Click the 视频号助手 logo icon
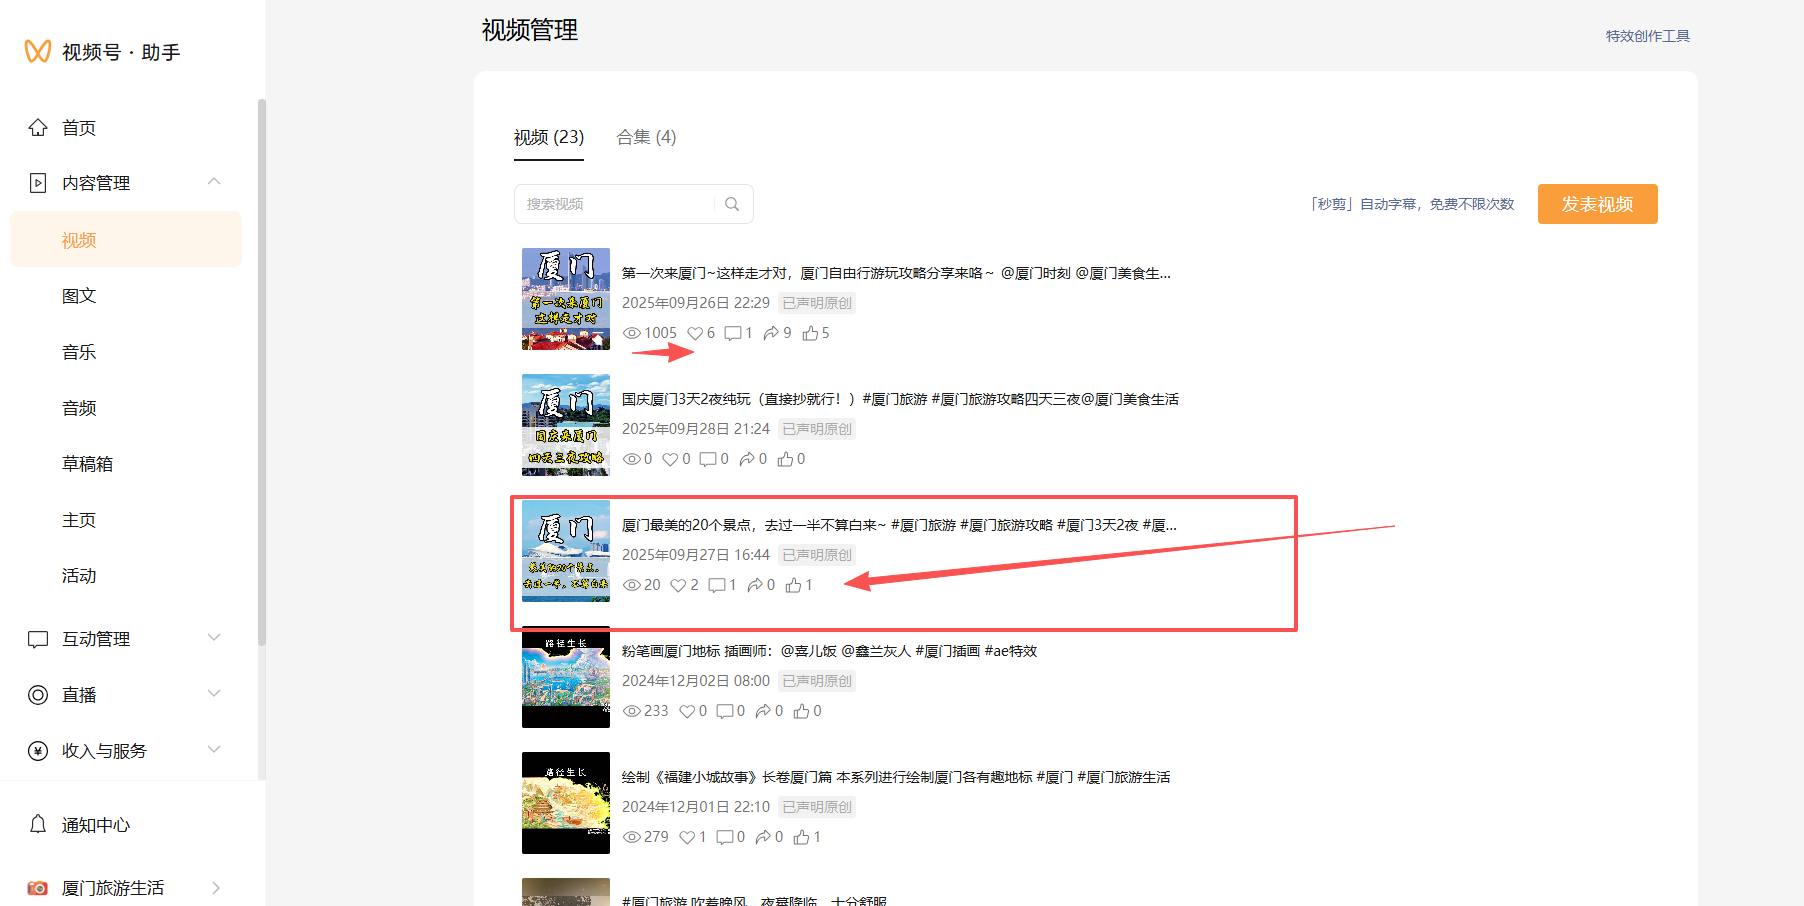 pyautogui.click(x=38, y=51)
